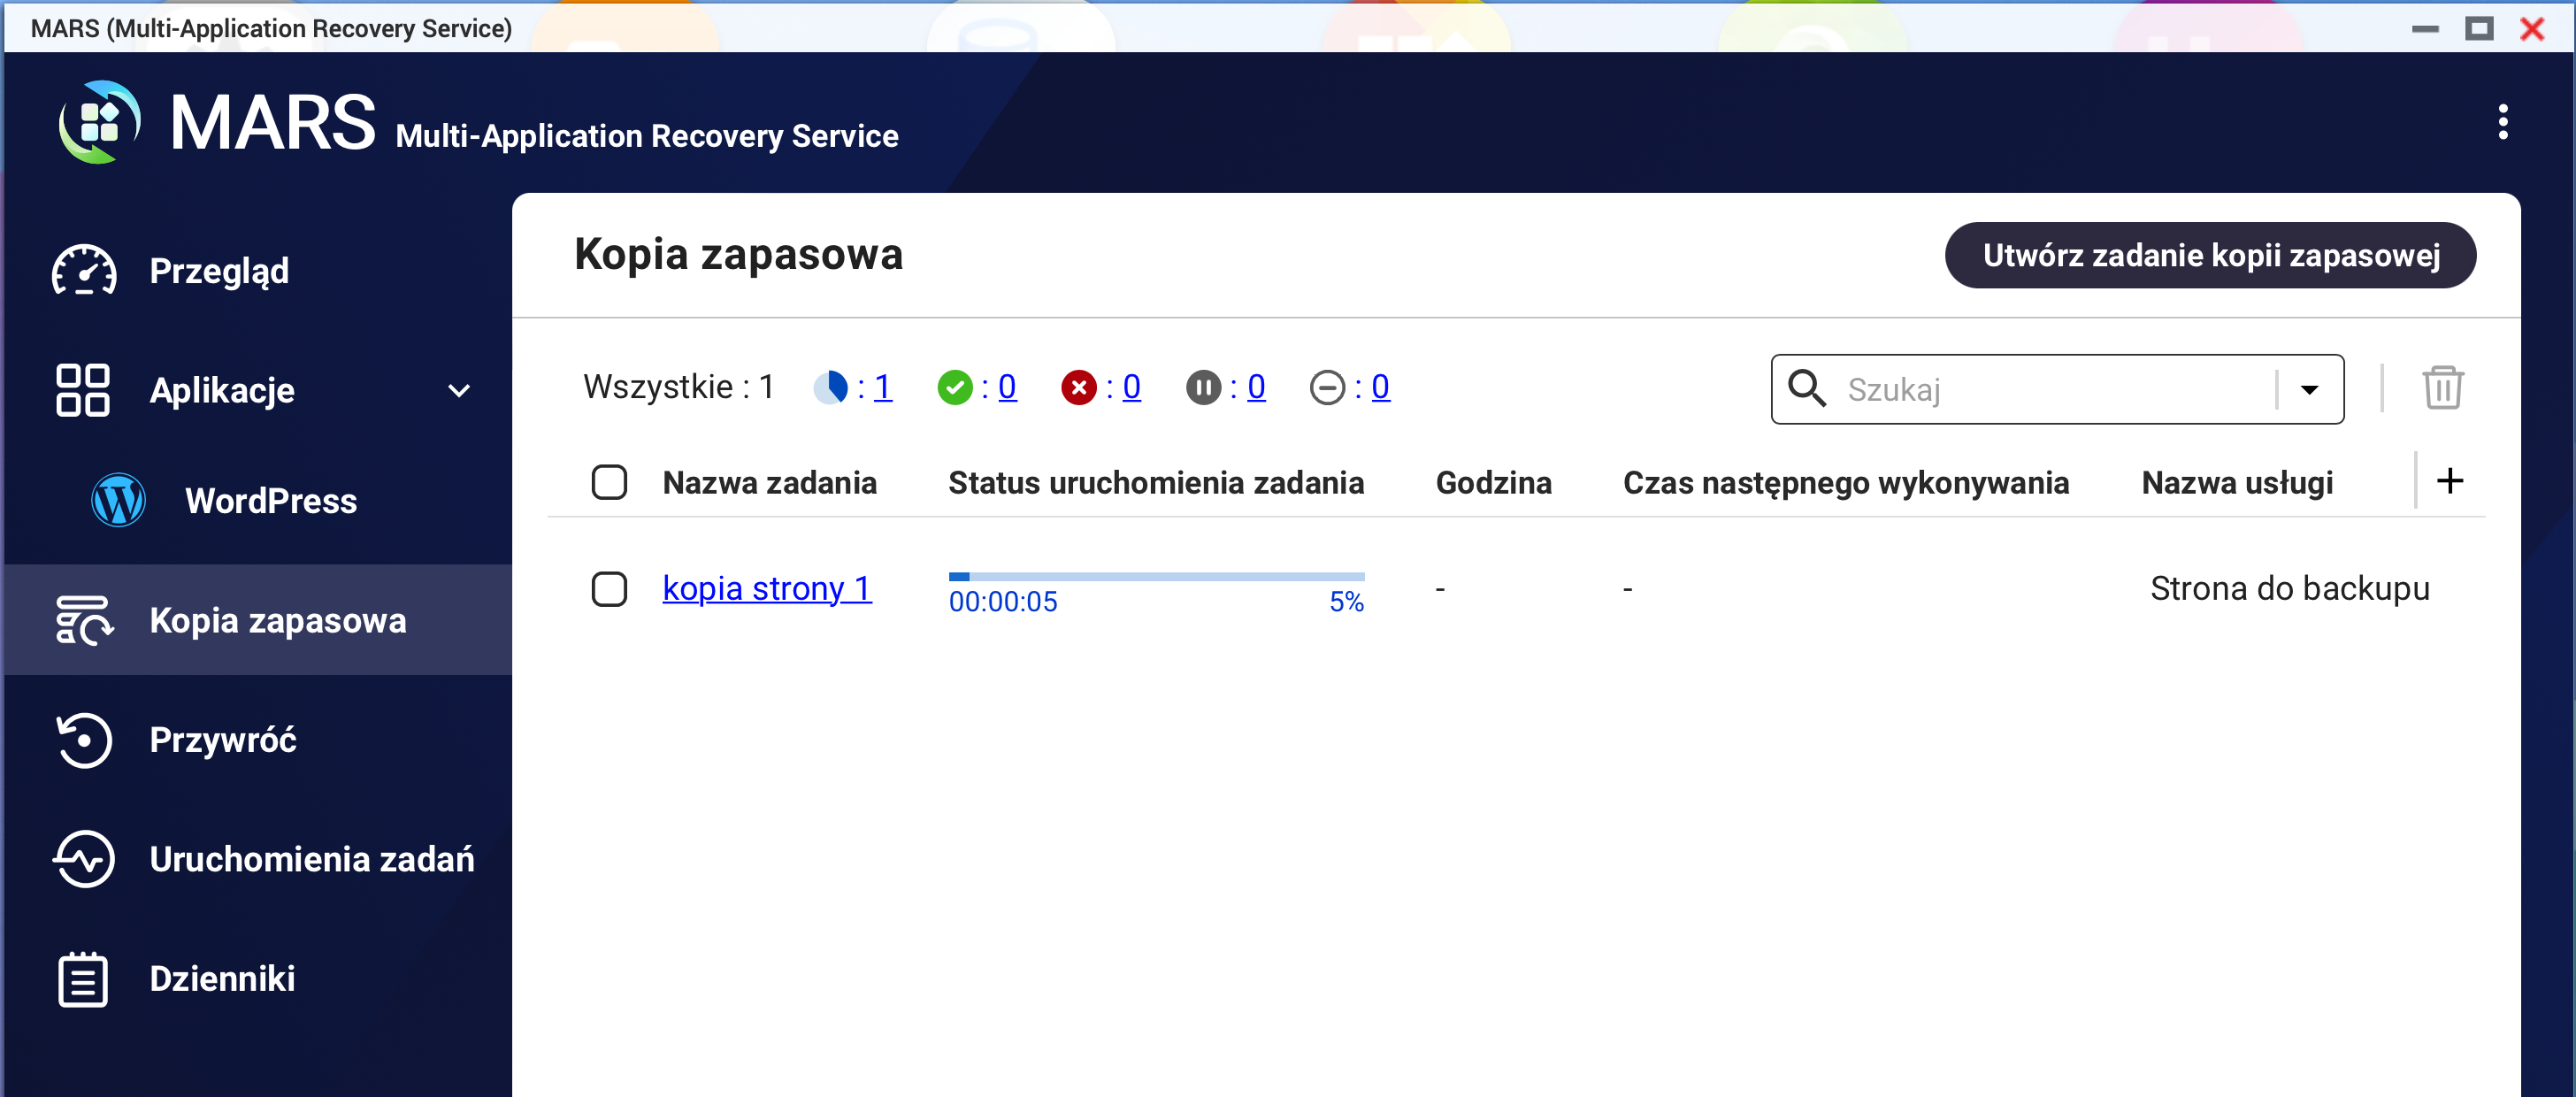Open Uruchomienia zadań page
This screenshot has width=2576, height=1097.
click(x=311, y=859)
